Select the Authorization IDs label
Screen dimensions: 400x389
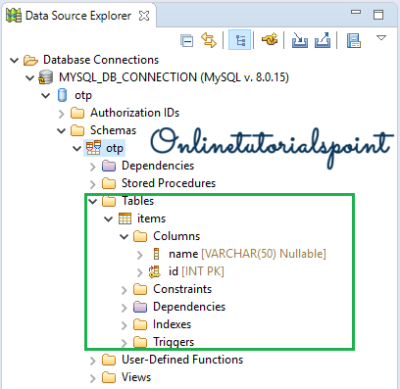[x=135, y=113]
